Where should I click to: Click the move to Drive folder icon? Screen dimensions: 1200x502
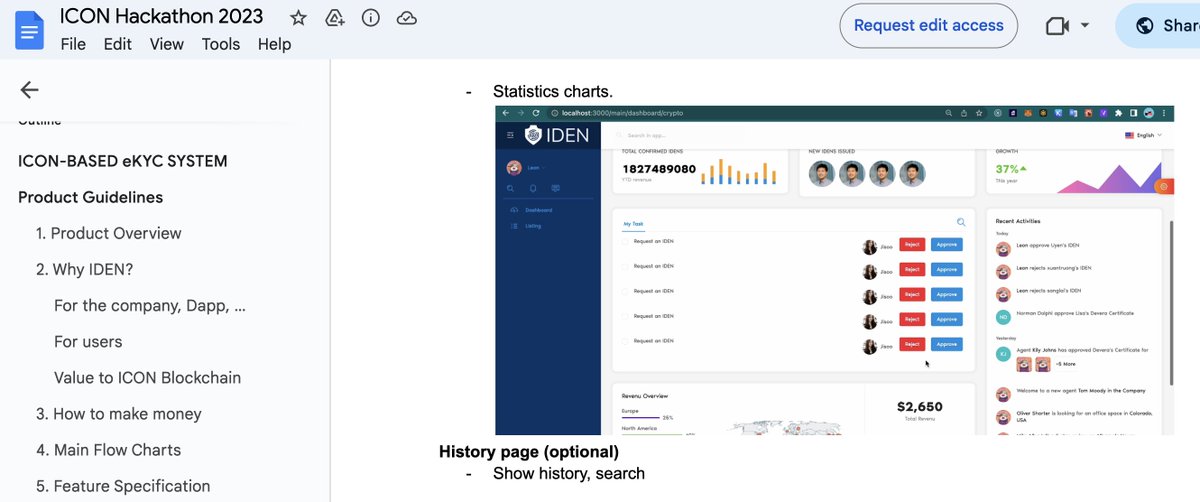point(335,18)
